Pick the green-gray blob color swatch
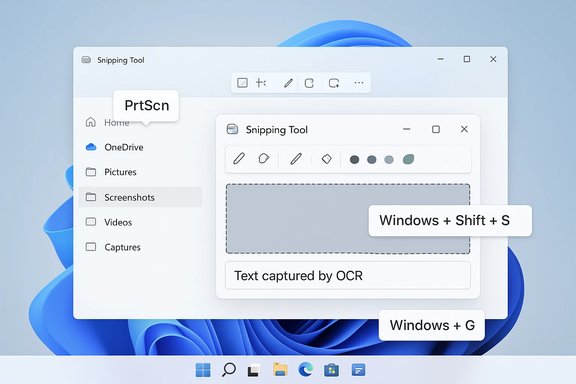The height and width of the screenshot is (384, 576). pos(408,159)
